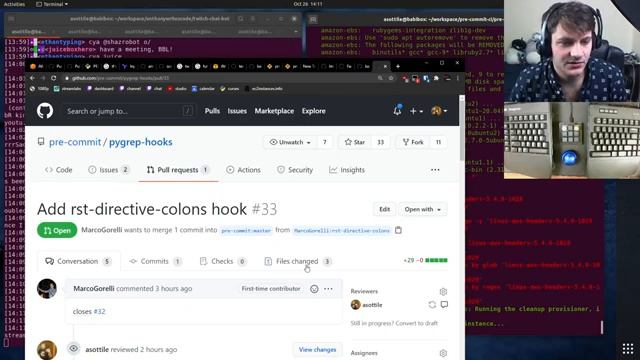Click the zoom magnifier icon in the address bar
Image resolution: width=640 pixels, height=360 pixels.
click(380, 78)
